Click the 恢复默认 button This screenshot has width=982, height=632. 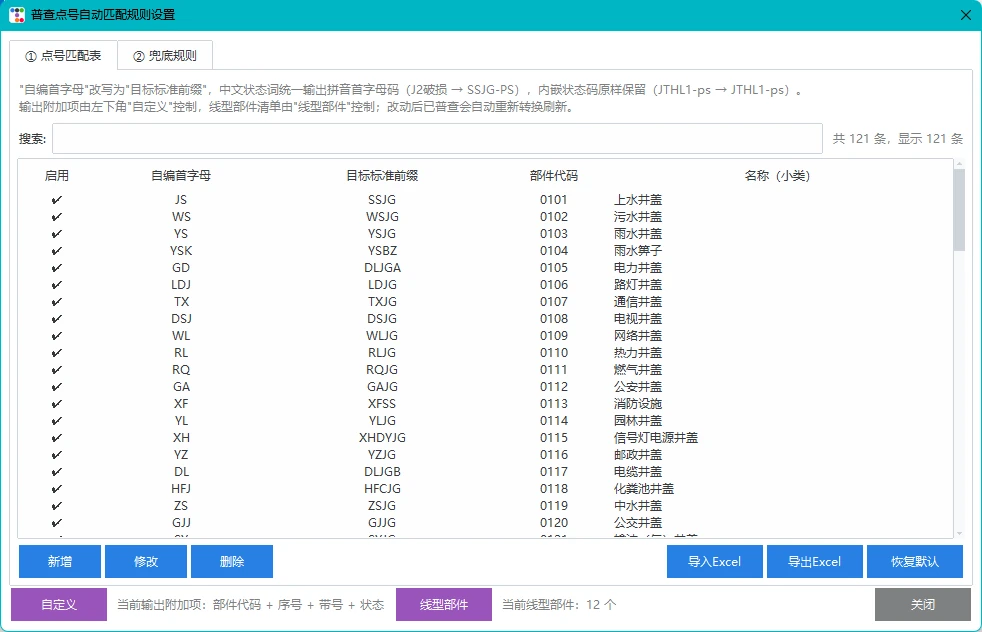[915, 561]
